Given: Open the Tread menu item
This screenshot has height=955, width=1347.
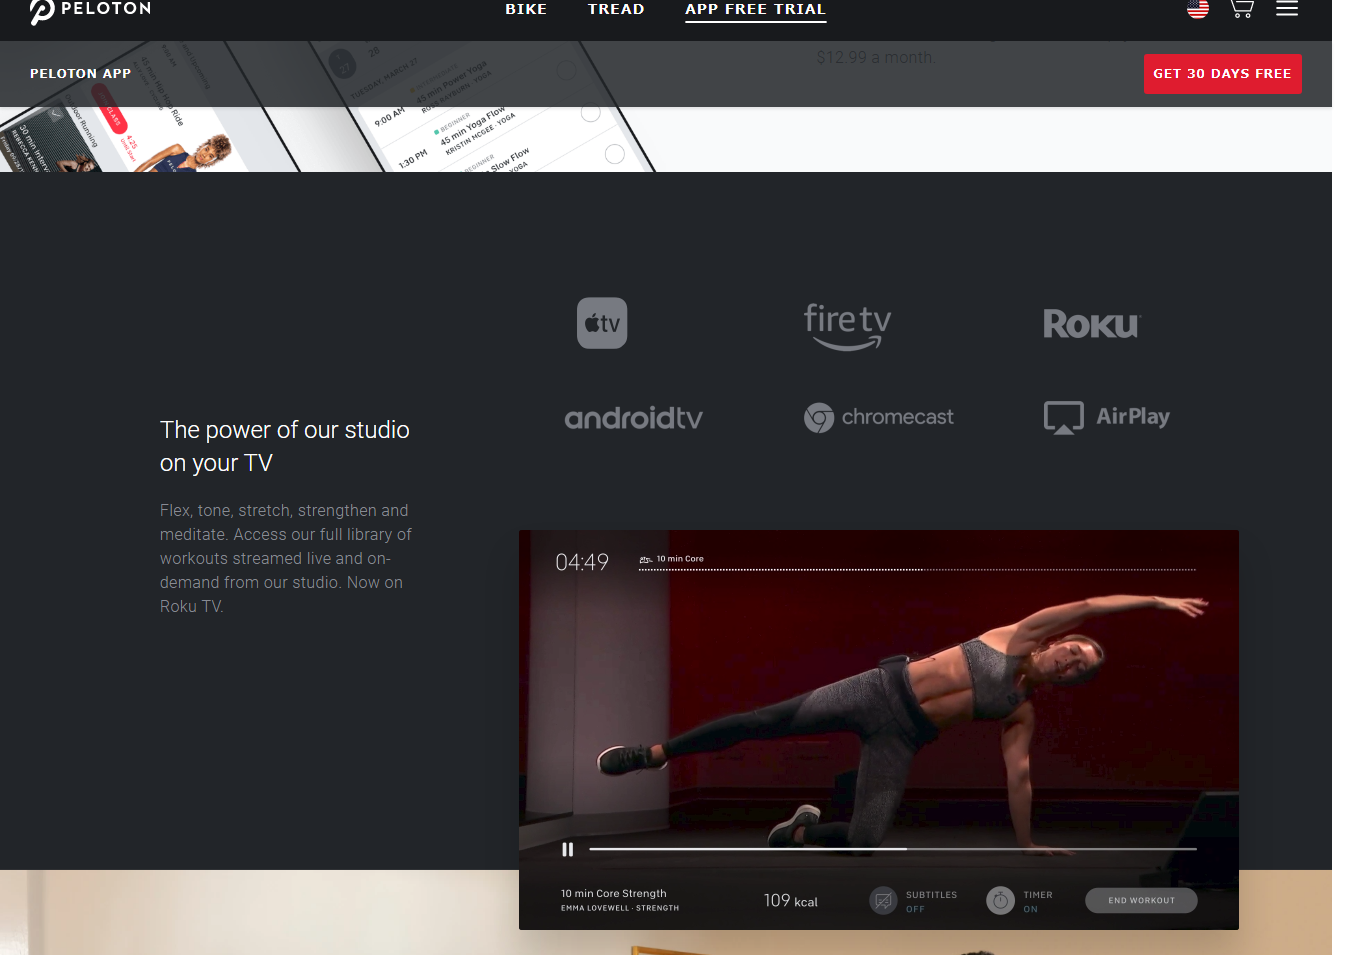Looking at the screenshot, I should pos(616,9).
